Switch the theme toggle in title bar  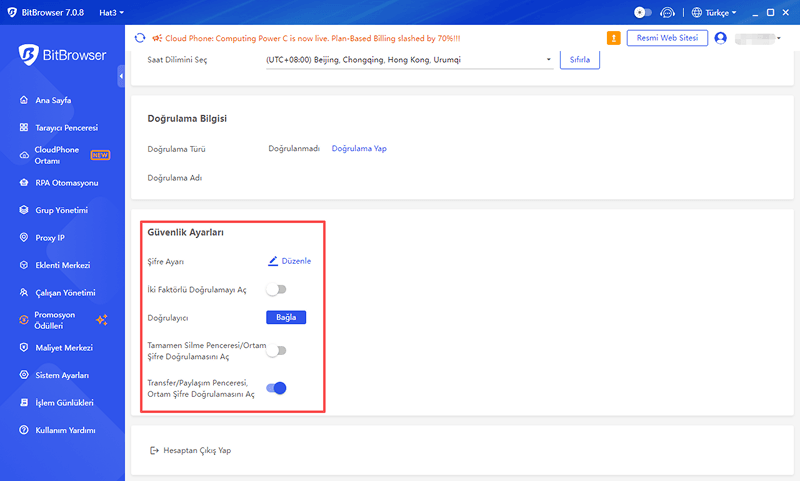[x=643, y=12]
